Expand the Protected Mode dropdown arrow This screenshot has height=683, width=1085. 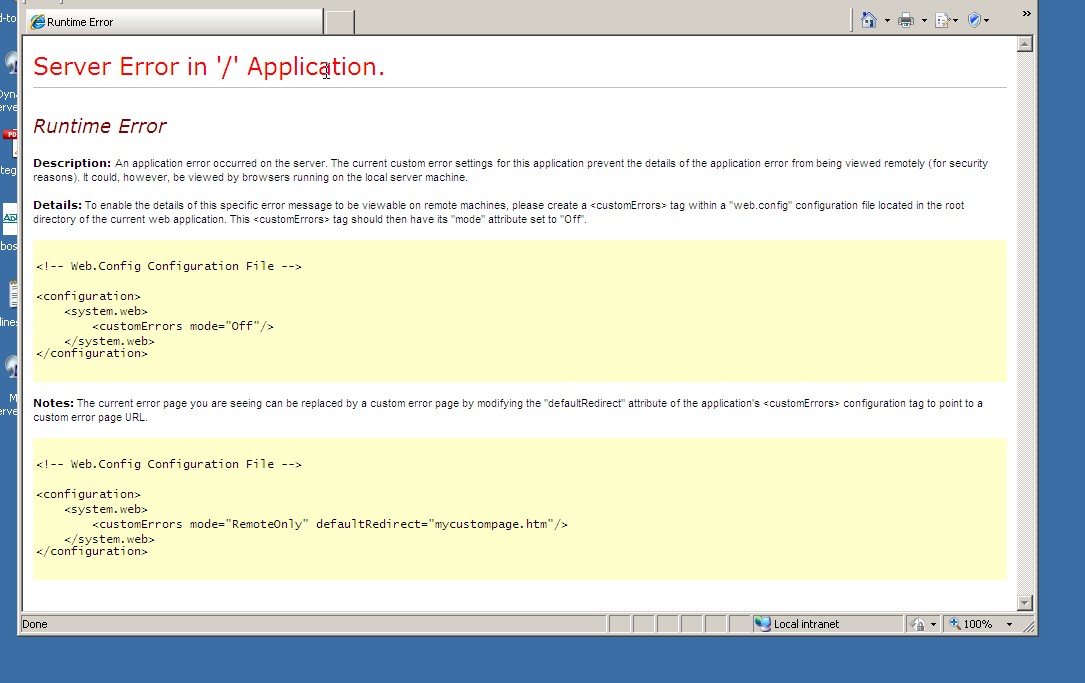tap(933, 624)
